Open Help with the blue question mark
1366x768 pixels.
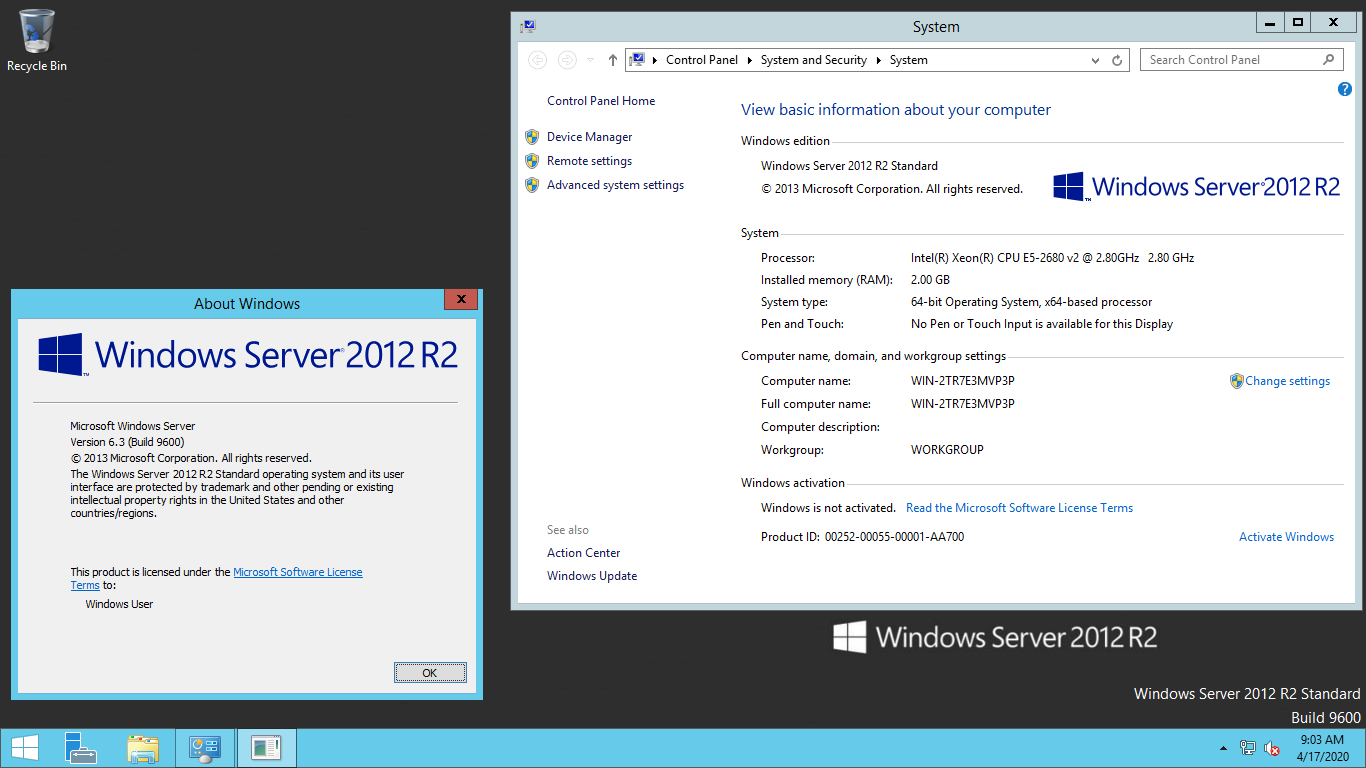(x=1345, y=89)
